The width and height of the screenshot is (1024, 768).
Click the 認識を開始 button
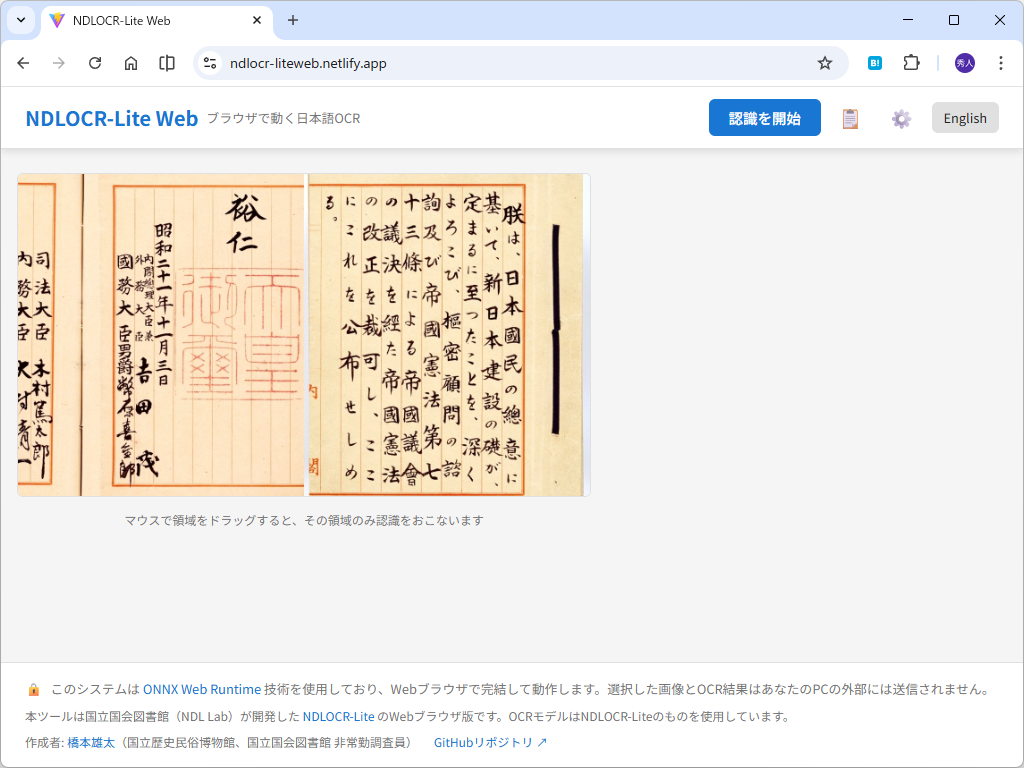click(764, 117)
